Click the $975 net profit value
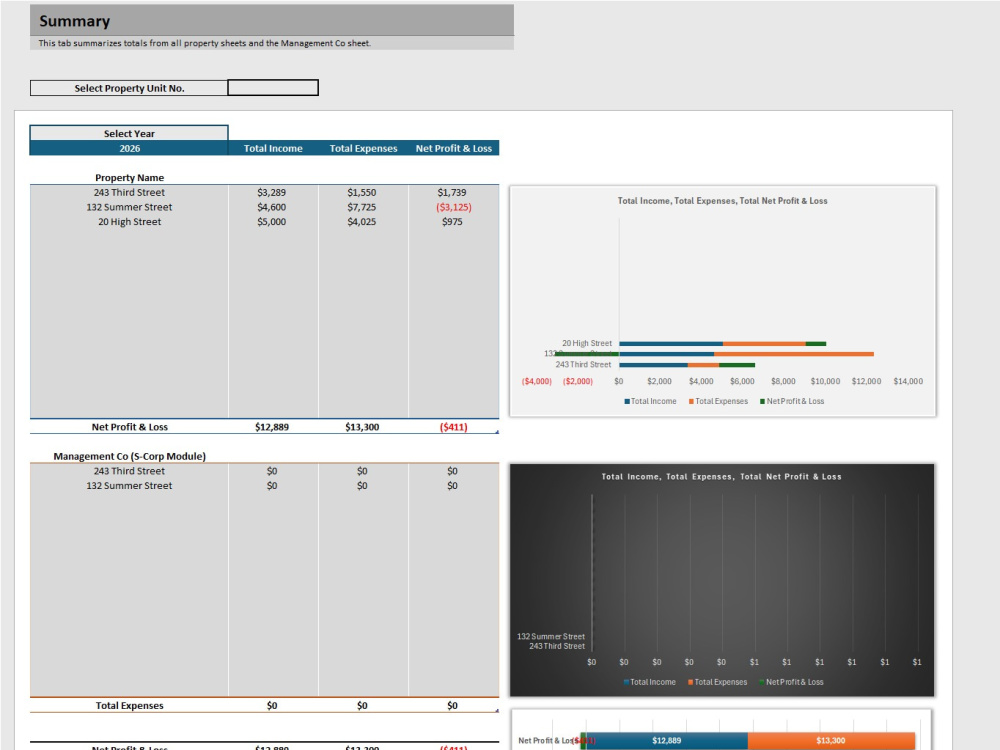1000x750 pixels. 452,221
